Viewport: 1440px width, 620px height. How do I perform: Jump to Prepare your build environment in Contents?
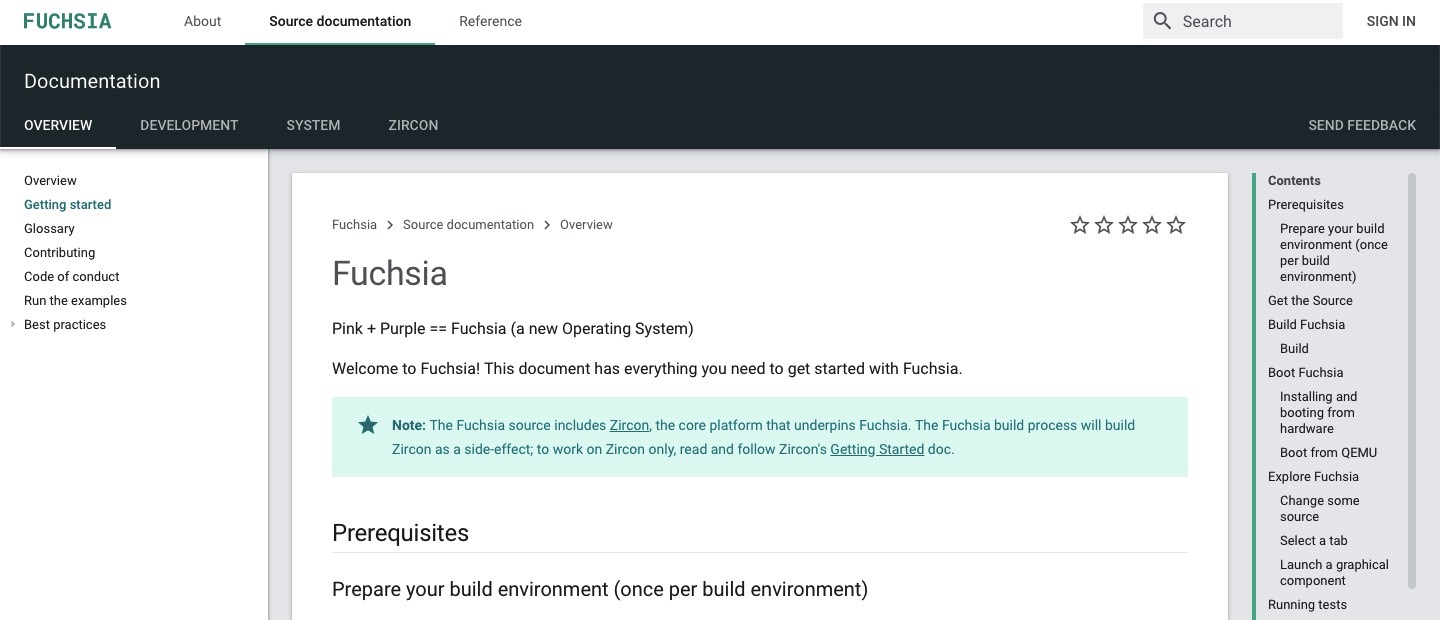point(1334,253)
